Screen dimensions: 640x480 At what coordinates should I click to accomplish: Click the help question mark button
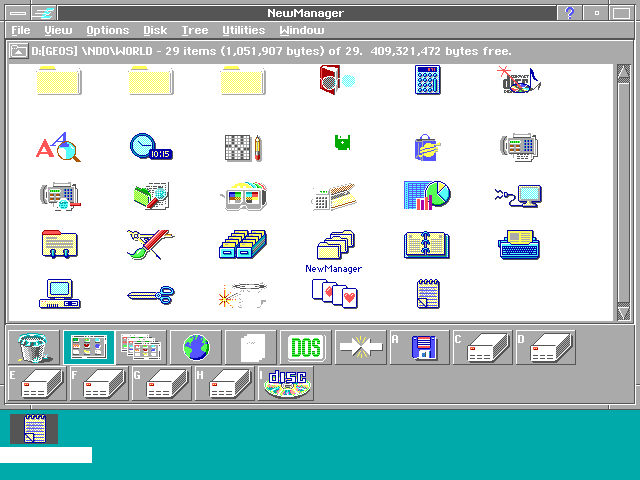pos(570,13)
